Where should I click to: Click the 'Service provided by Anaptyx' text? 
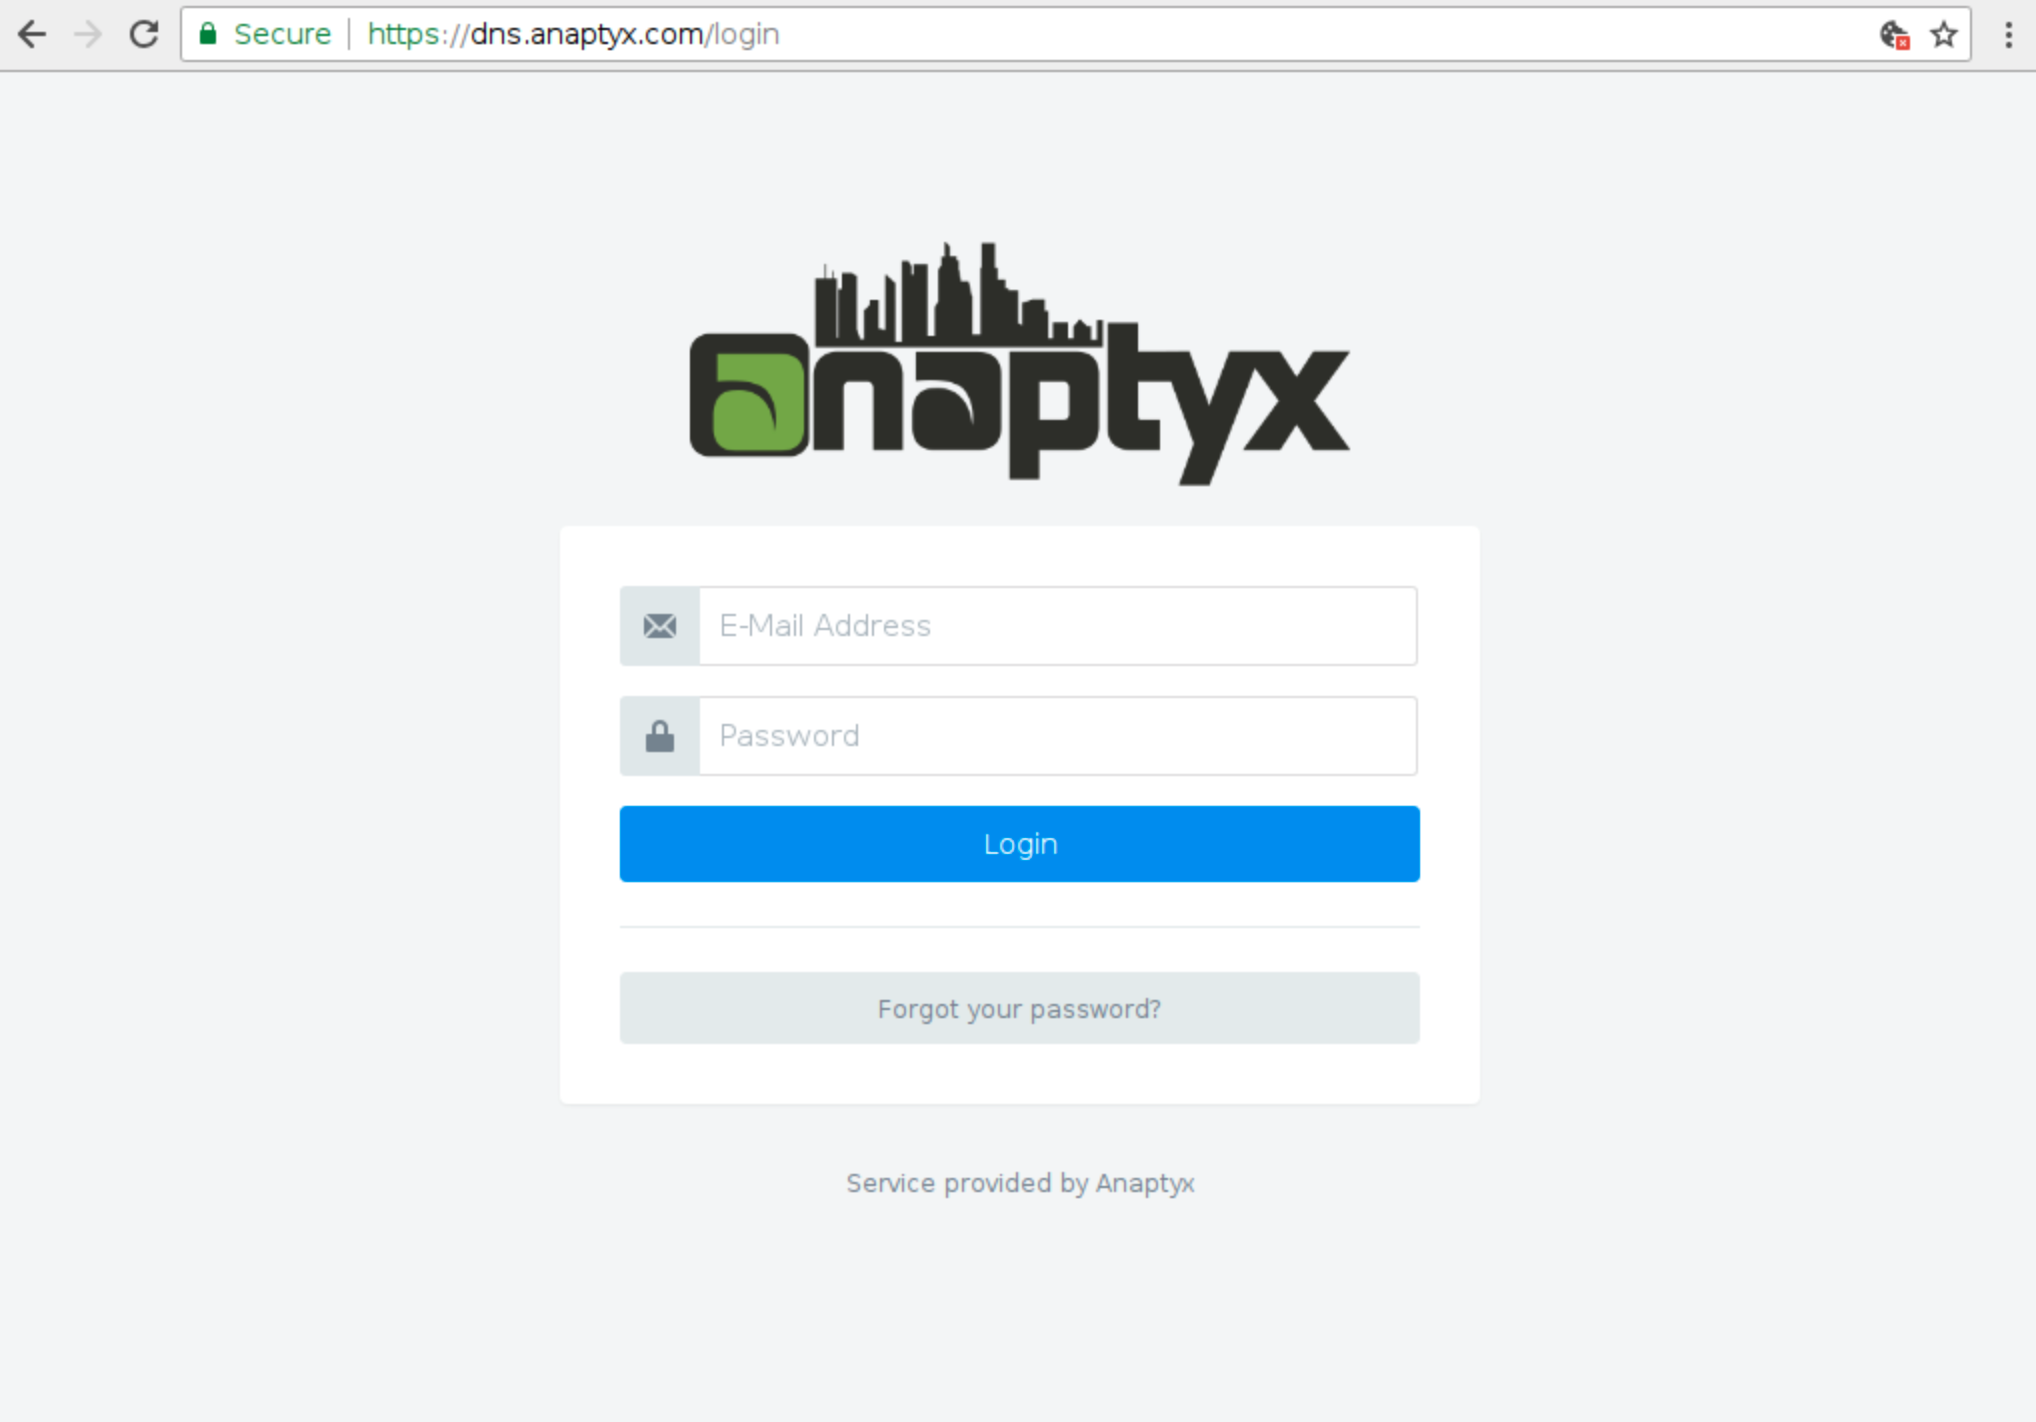(1020, 1183)
